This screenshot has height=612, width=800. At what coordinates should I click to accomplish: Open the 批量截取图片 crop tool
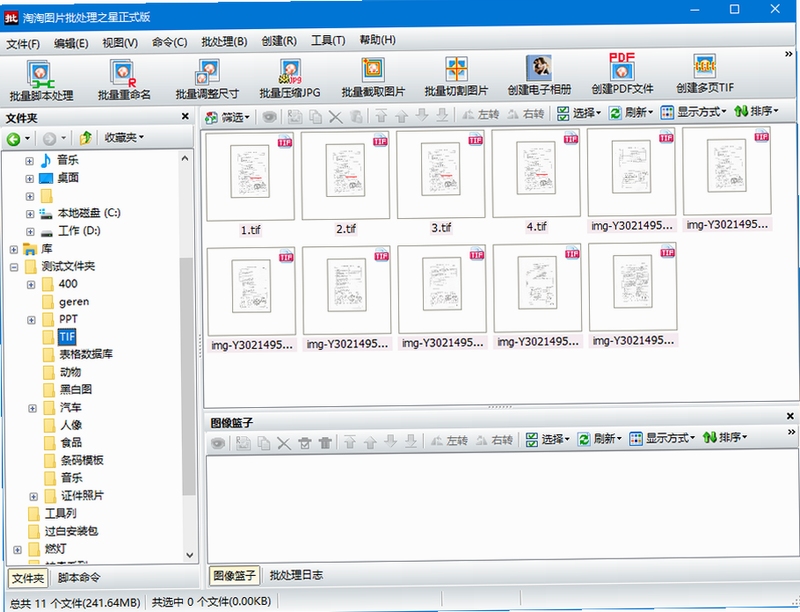(x=373, y=77)
